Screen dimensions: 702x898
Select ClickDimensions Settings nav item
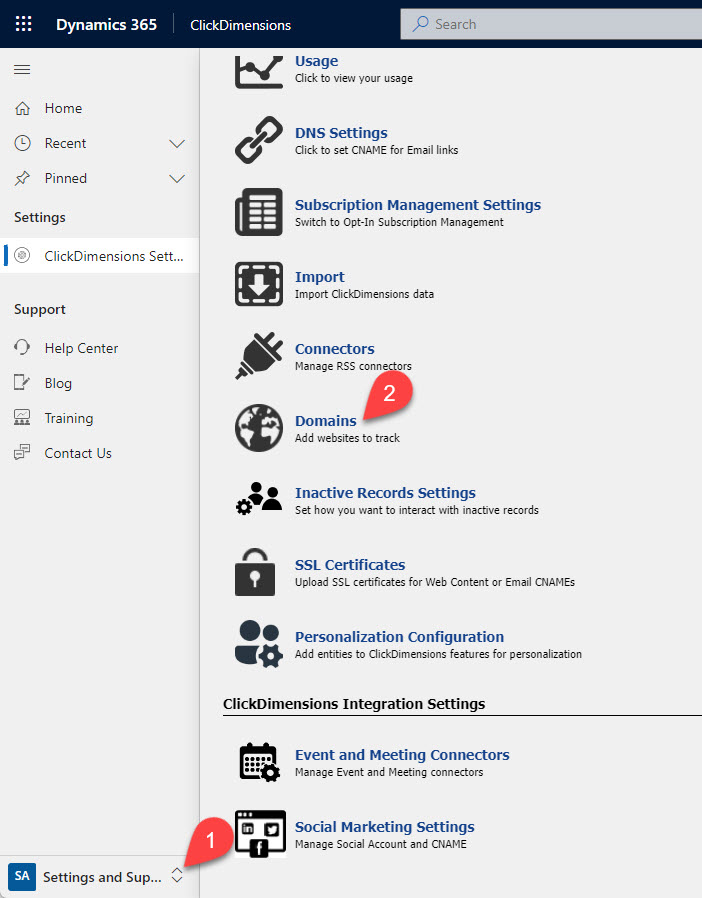(100, 255)
